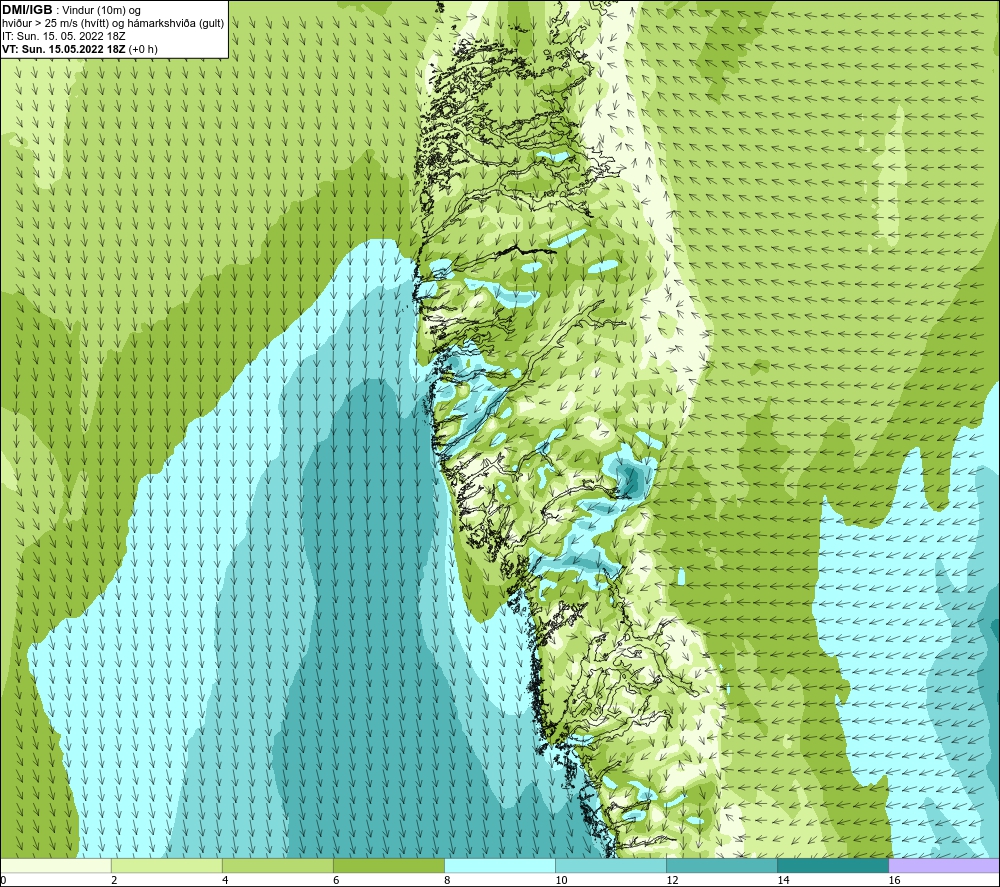Click the '(+0 h)' forecast offset text

click(x=143, y=49)
